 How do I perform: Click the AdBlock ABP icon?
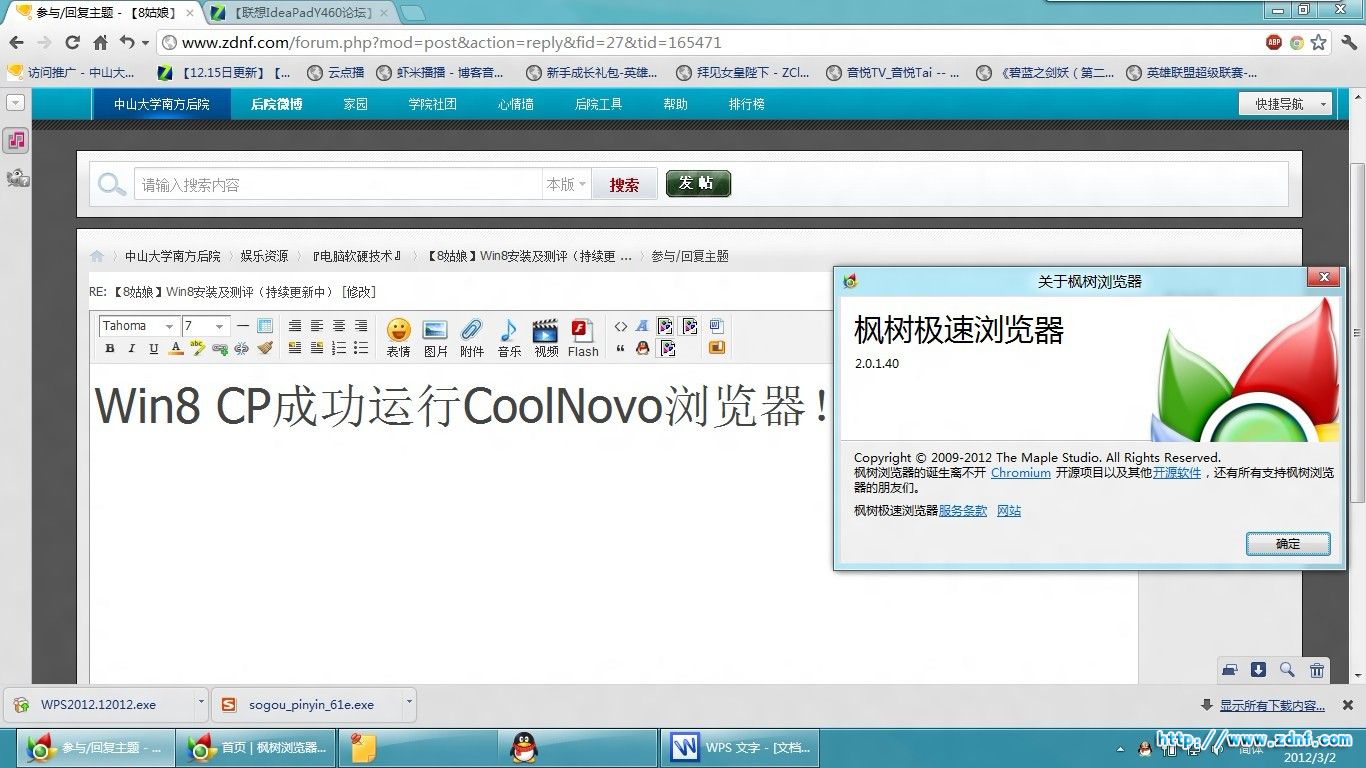click(x=1274, y=42)
